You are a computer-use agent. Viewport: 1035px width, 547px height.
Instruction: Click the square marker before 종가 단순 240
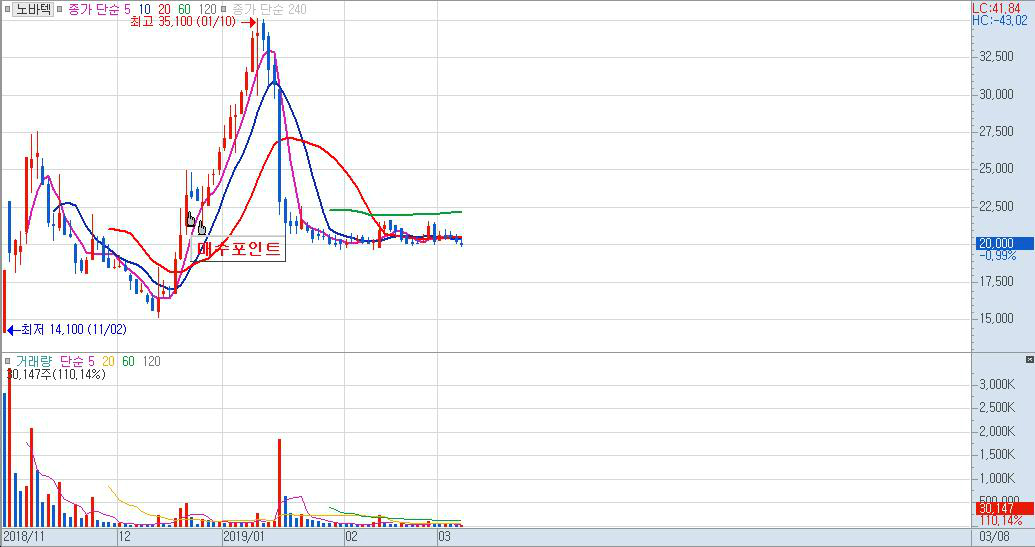click(225, 9)
